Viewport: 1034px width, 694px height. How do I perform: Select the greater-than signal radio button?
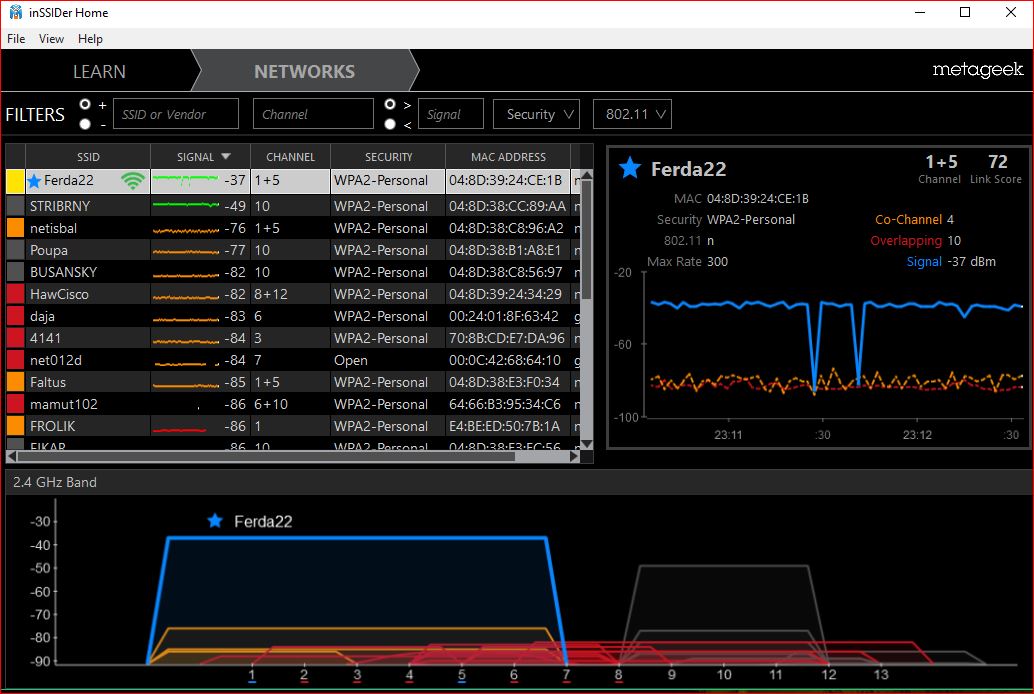(390, 104)
